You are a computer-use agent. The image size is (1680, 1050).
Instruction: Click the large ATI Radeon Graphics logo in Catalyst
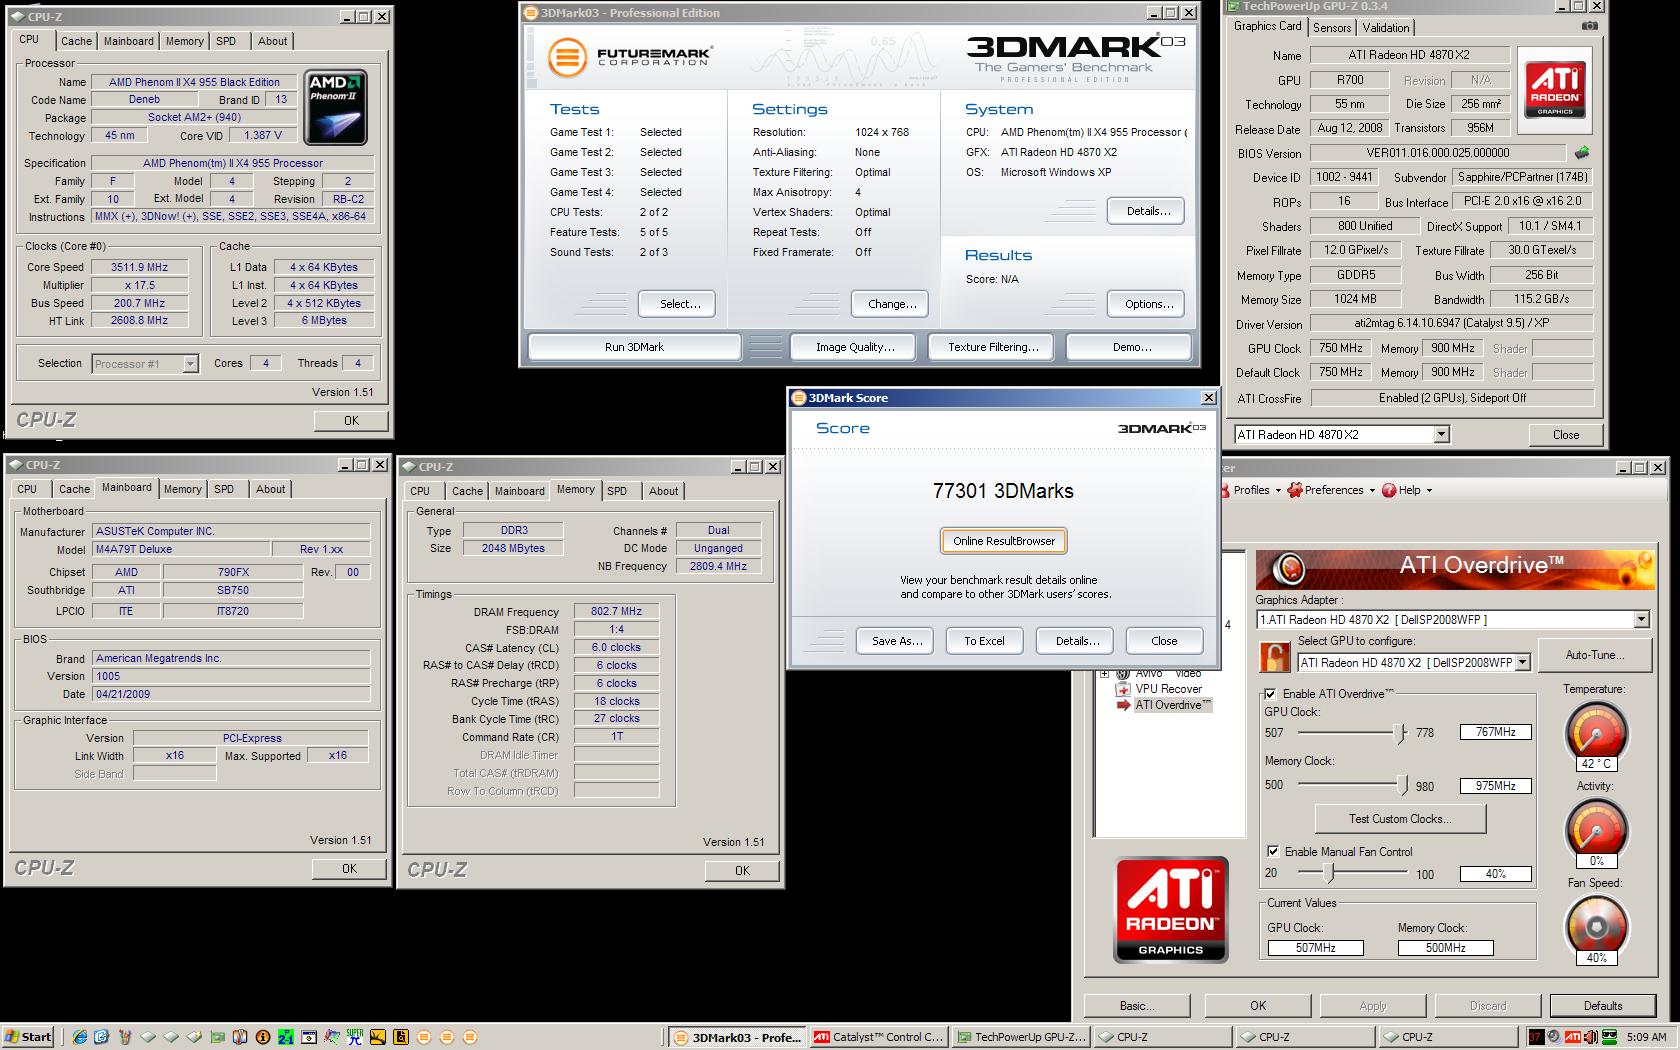(1171, 909)
